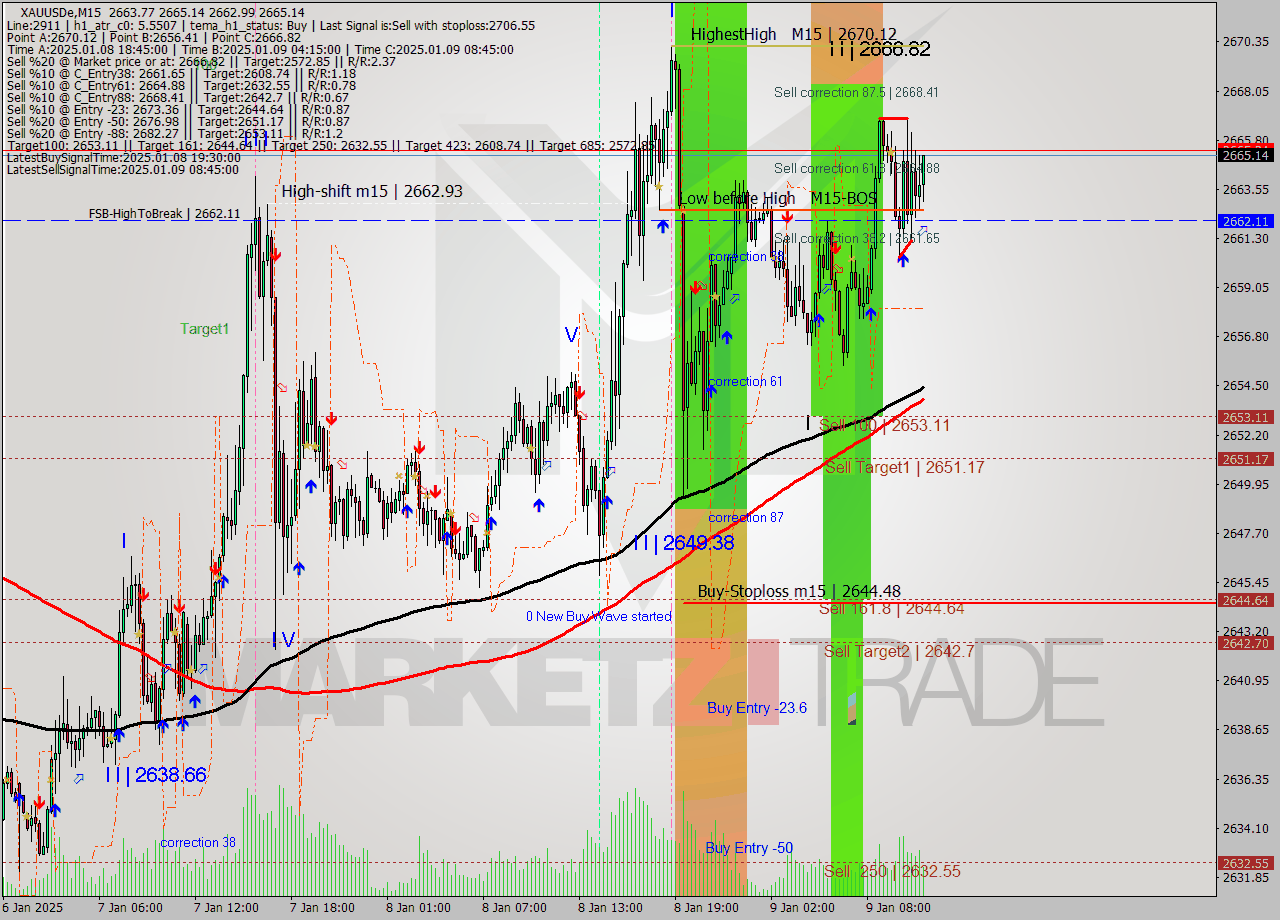The width and height of the screenshot is (1280, 920).
Task: Select the 2647.70 price scale value
Action: click(x=1246, y=533)
